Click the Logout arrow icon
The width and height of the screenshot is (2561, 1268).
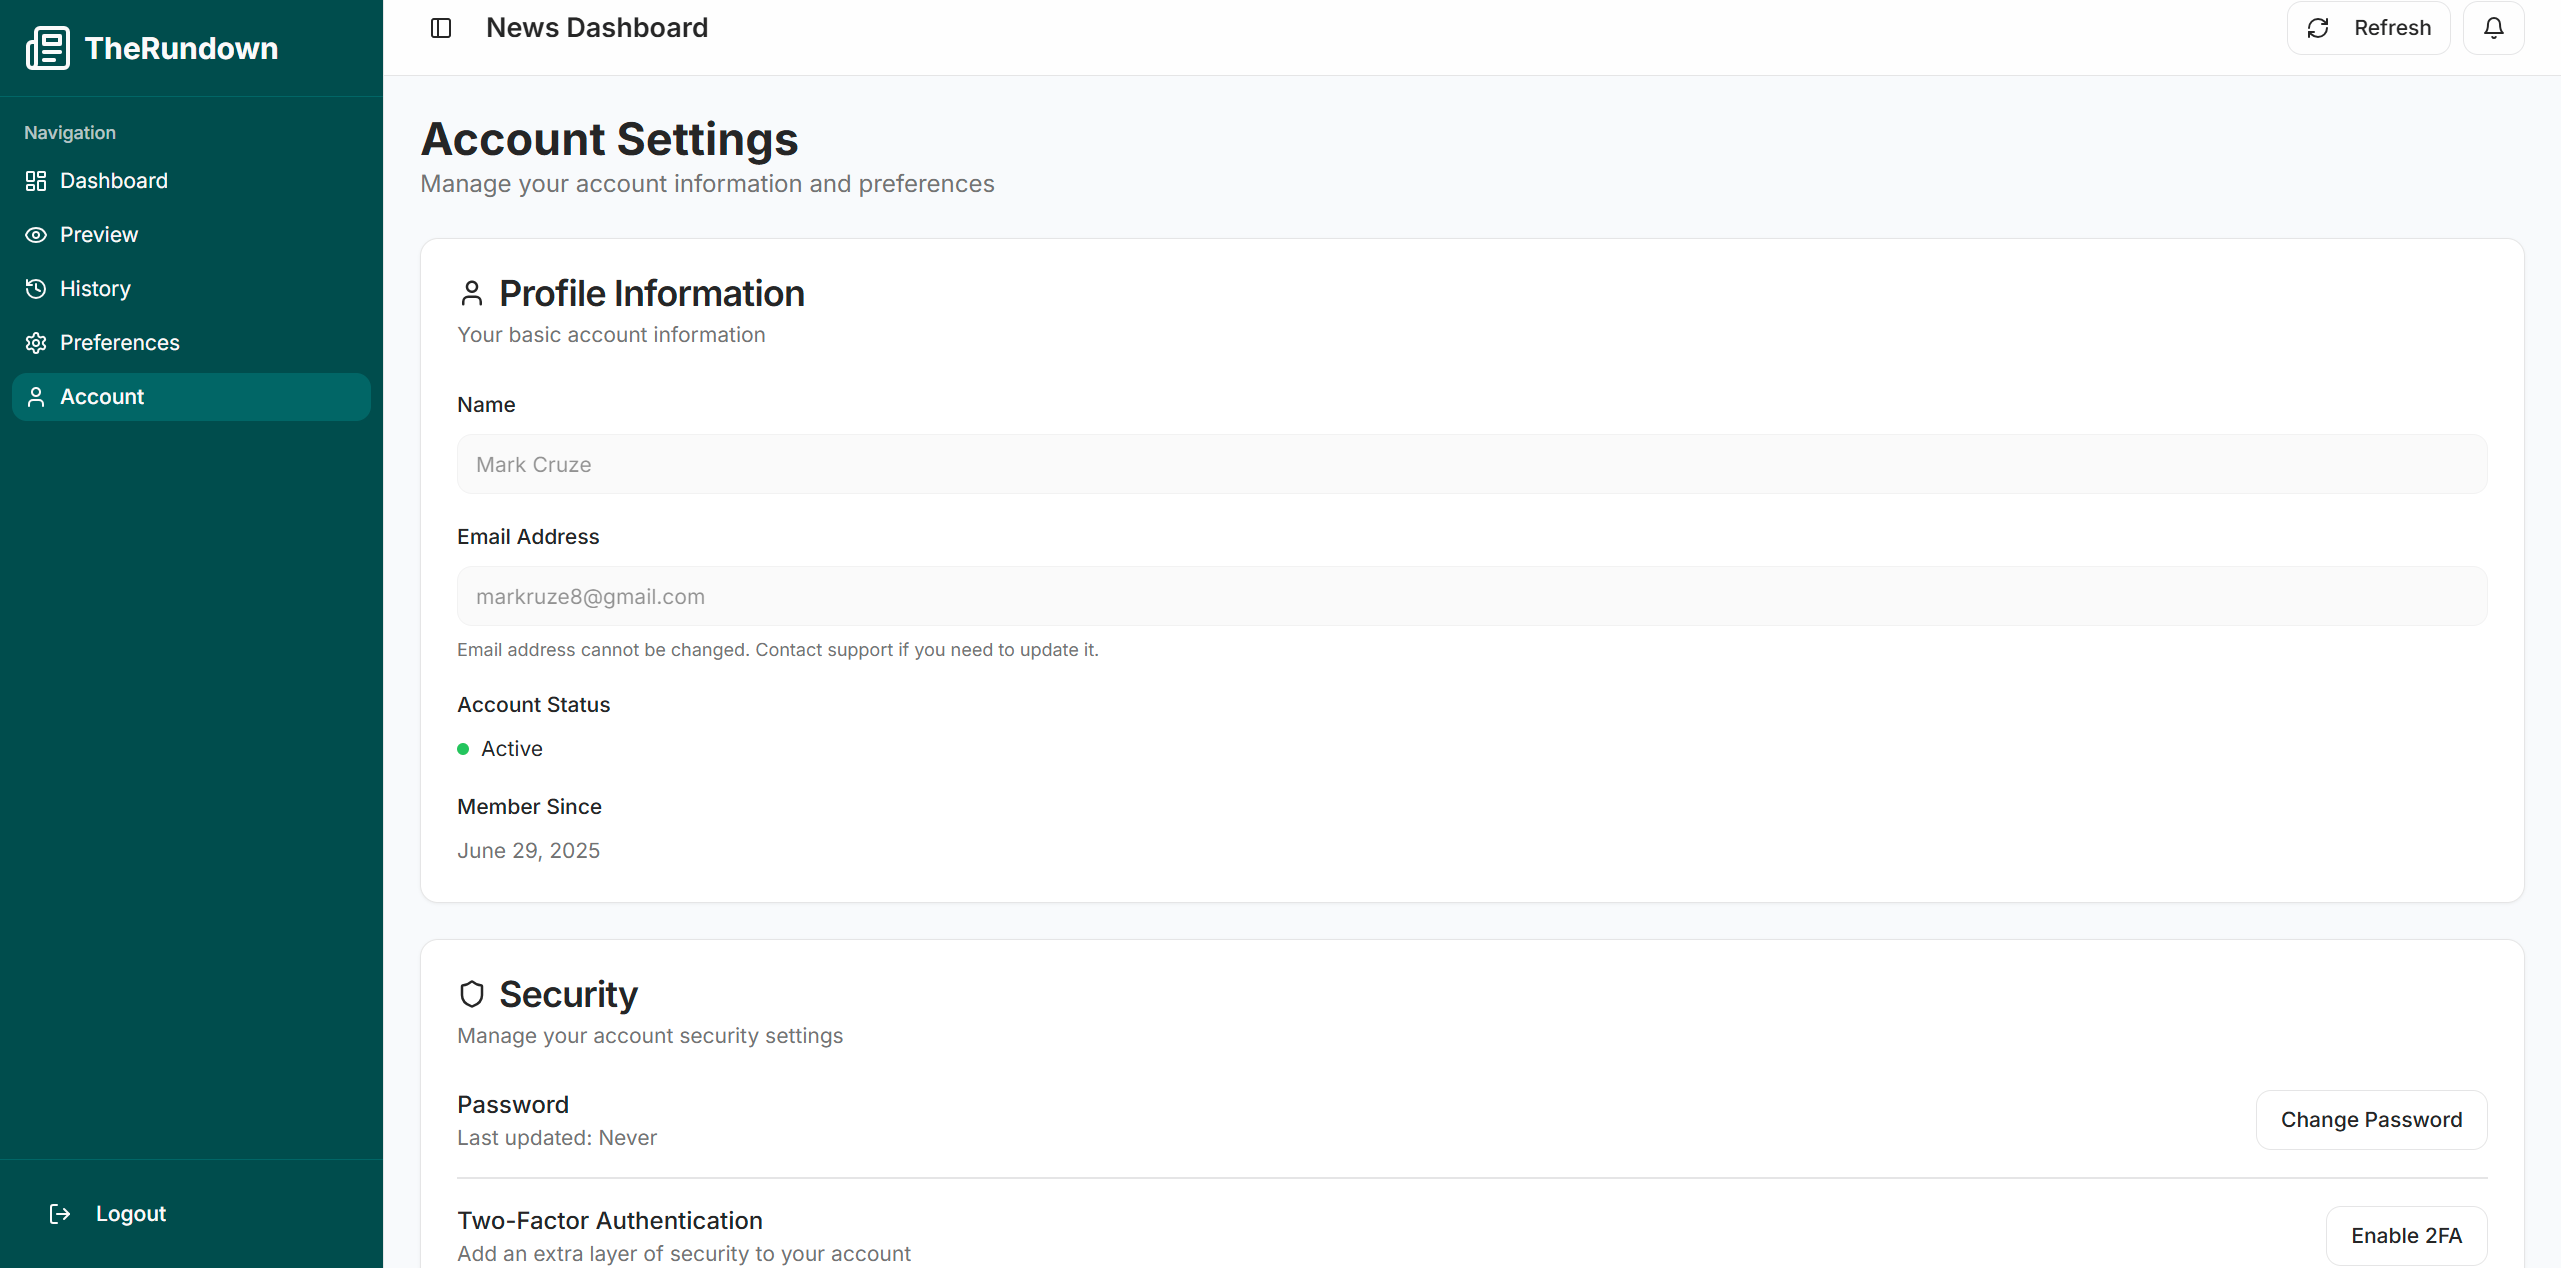click(x=60, y=1214)
